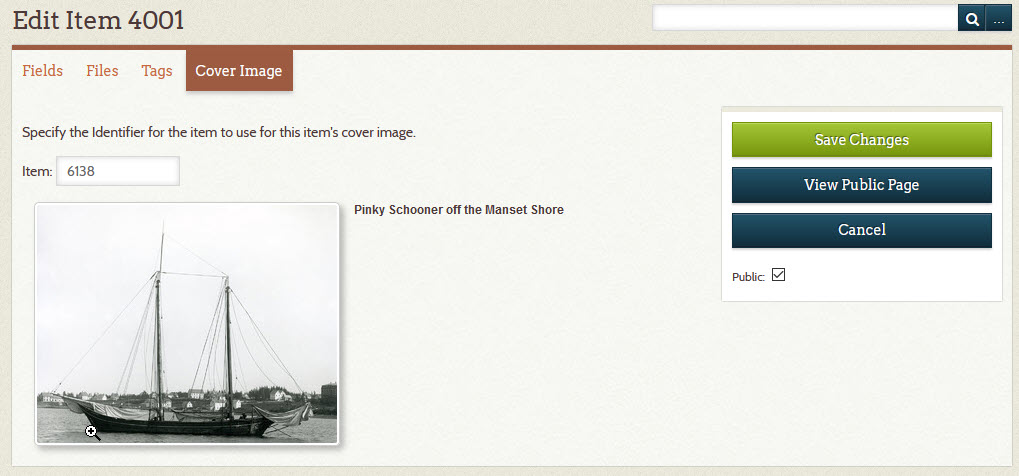
Task: Click the Edit Item 4001 heading
Action: pos(99,21)
